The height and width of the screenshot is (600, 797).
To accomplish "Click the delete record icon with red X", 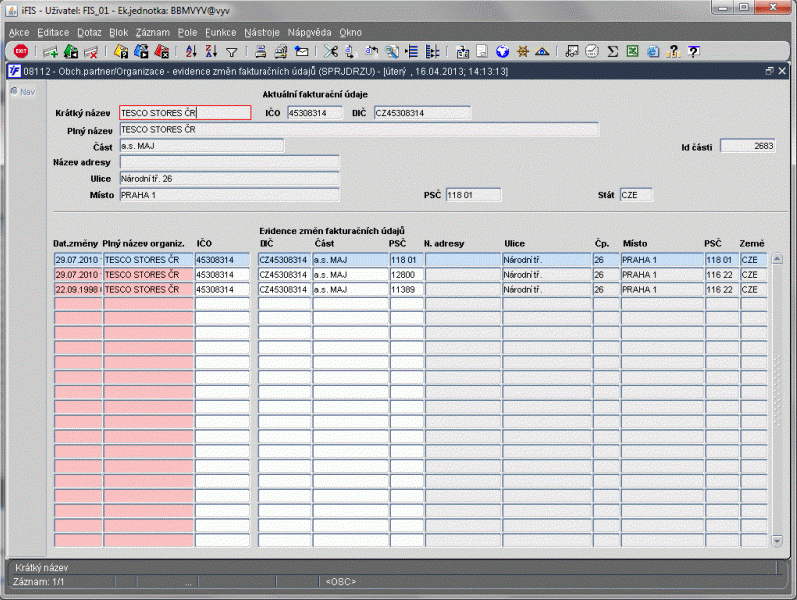I will click(x=90, y=51).
